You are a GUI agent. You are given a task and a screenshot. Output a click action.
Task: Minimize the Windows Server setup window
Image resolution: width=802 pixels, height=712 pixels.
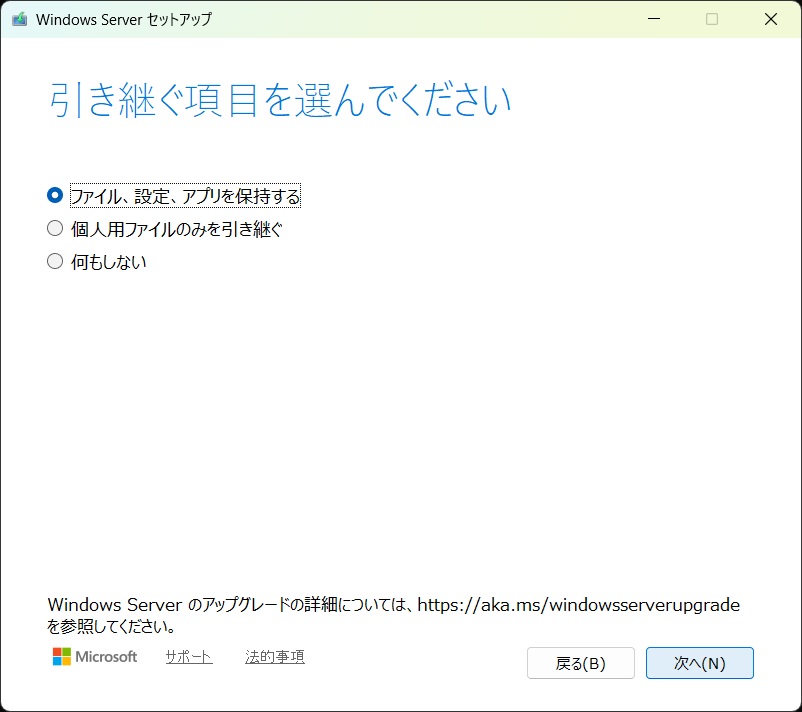coord(653,19)
